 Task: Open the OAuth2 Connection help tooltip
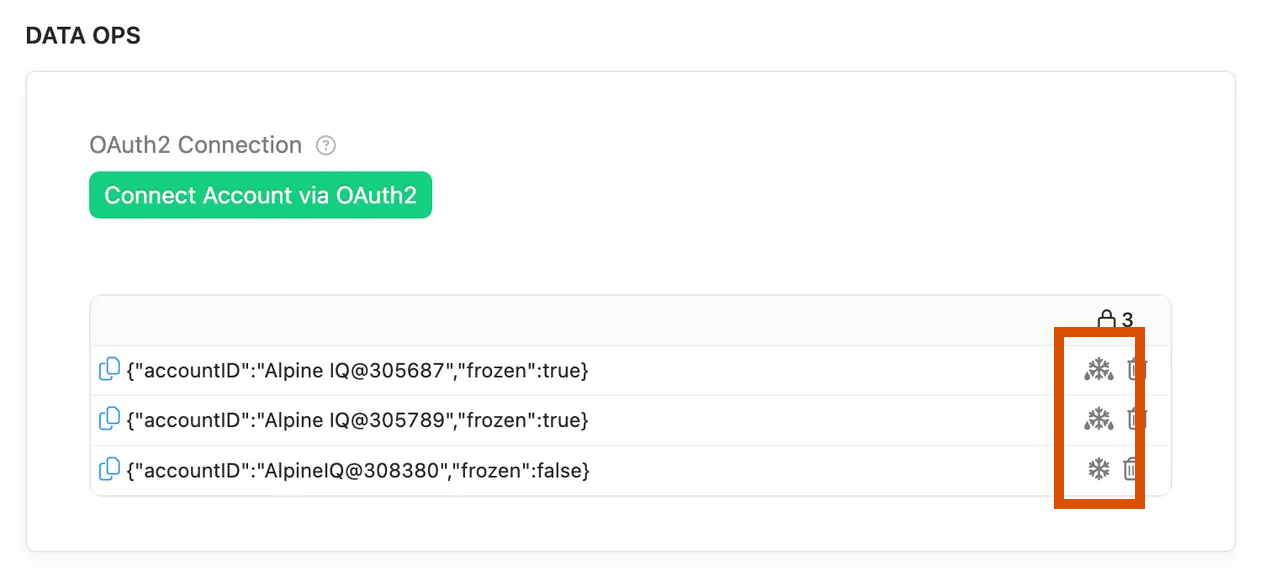pos(325,145)
